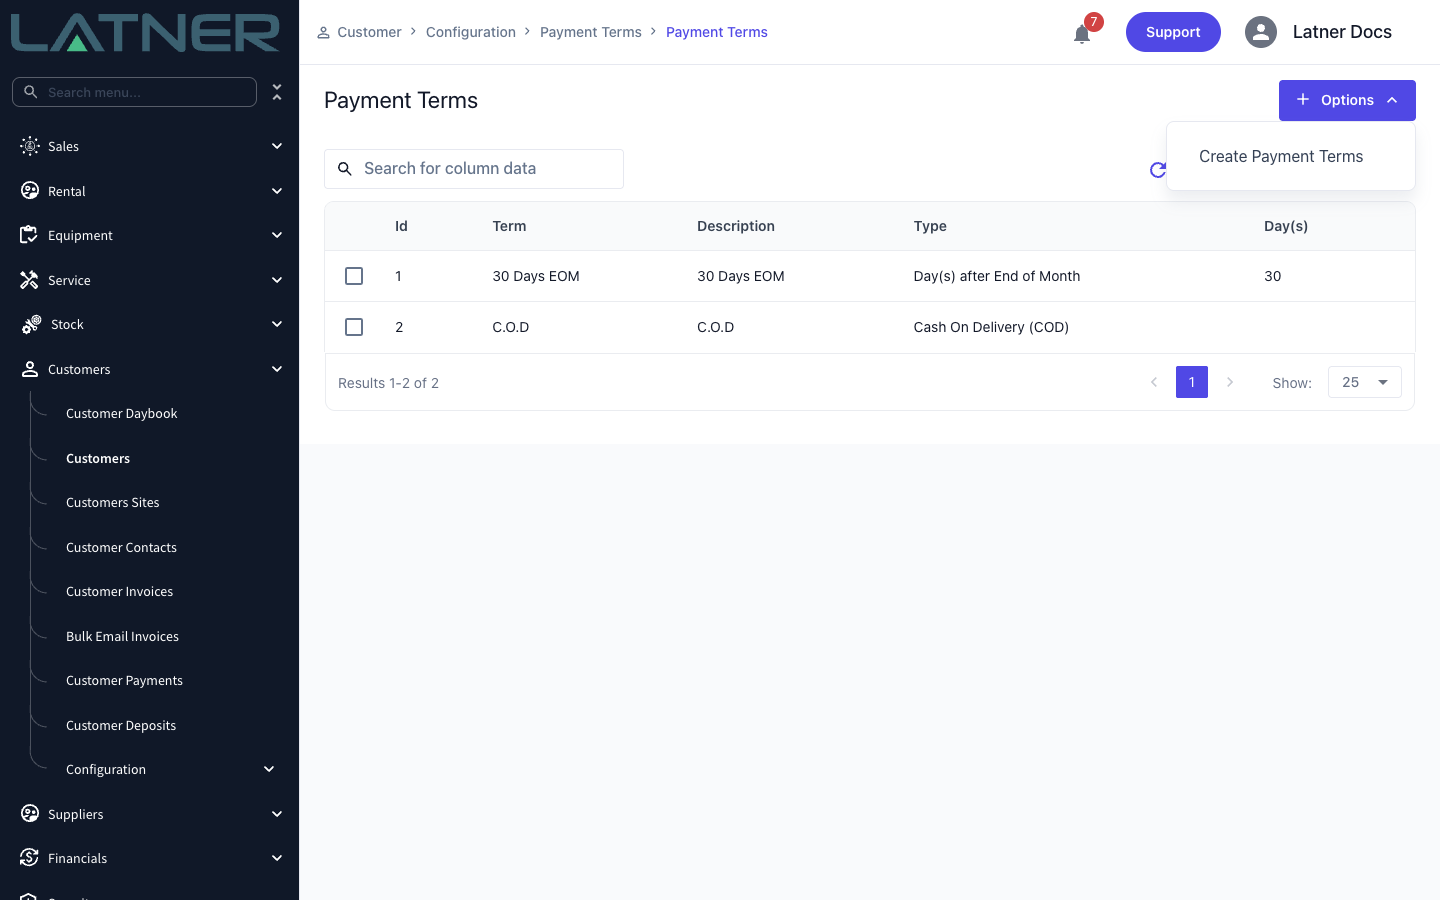The height and width of the screenshot is (900, 1440).
Task: Open the notifications bell
Action: (x=1082, y=34)
